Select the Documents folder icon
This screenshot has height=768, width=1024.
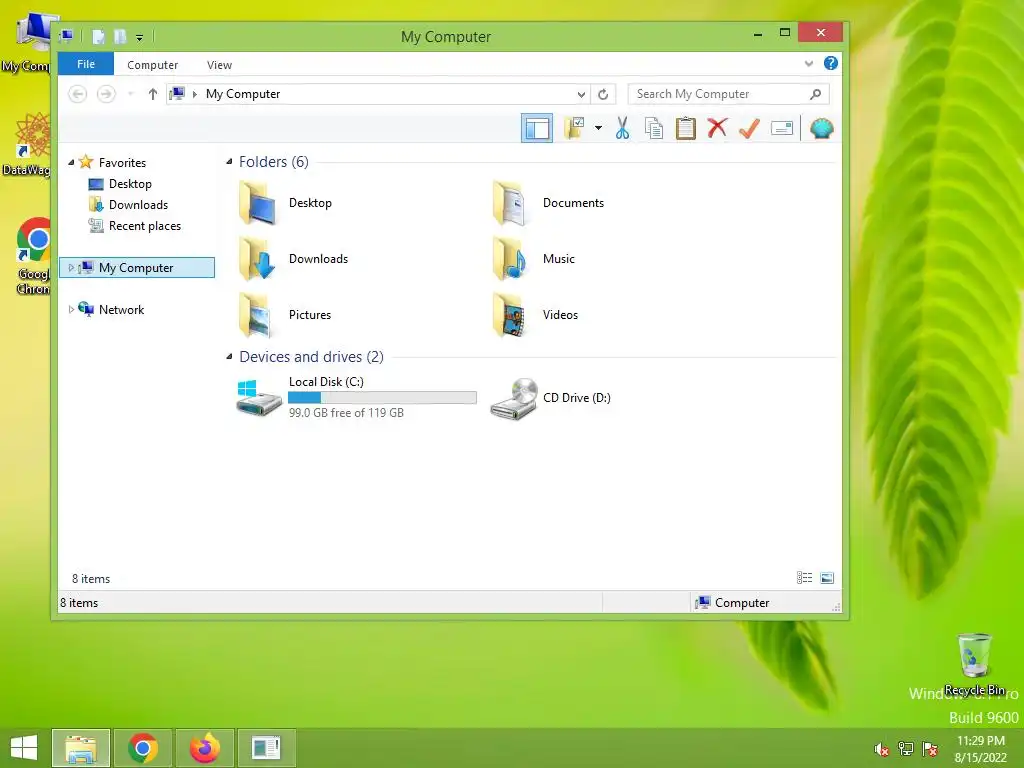[x=509, y=202]
